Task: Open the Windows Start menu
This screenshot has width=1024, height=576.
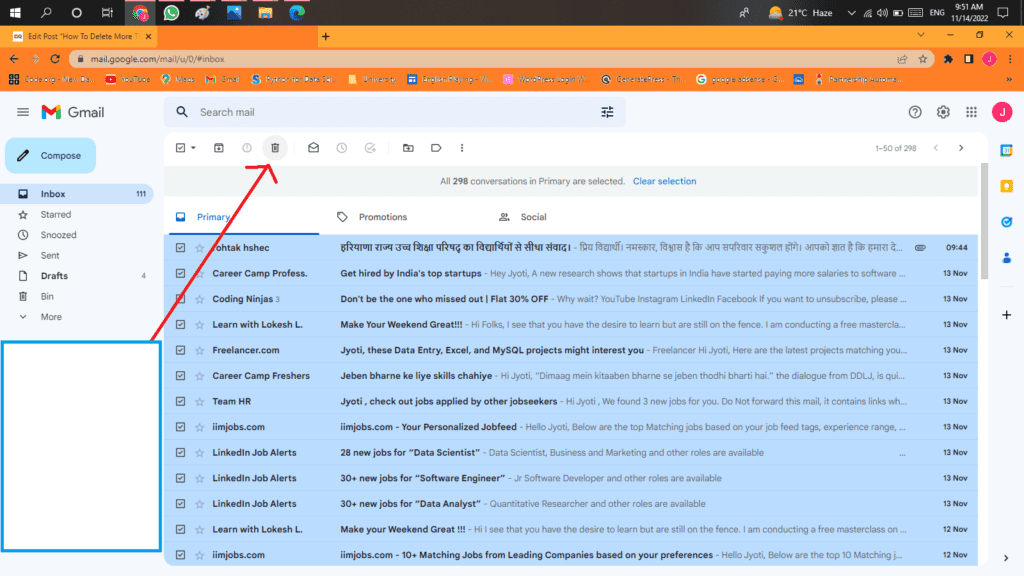Action: pyautogui.click(x=15, y=12)
